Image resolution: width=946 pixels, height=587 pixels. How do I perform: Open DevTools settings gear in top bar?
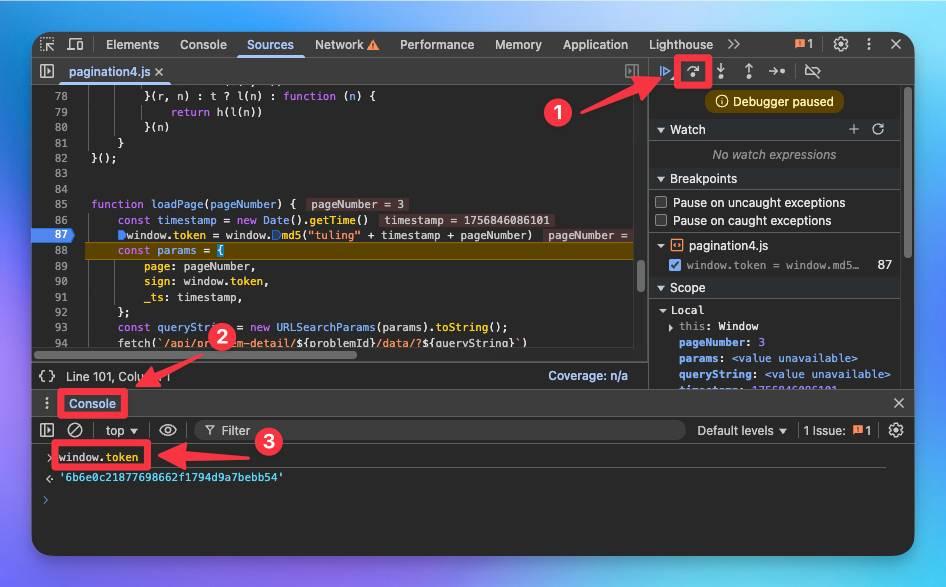pos(841,44)
